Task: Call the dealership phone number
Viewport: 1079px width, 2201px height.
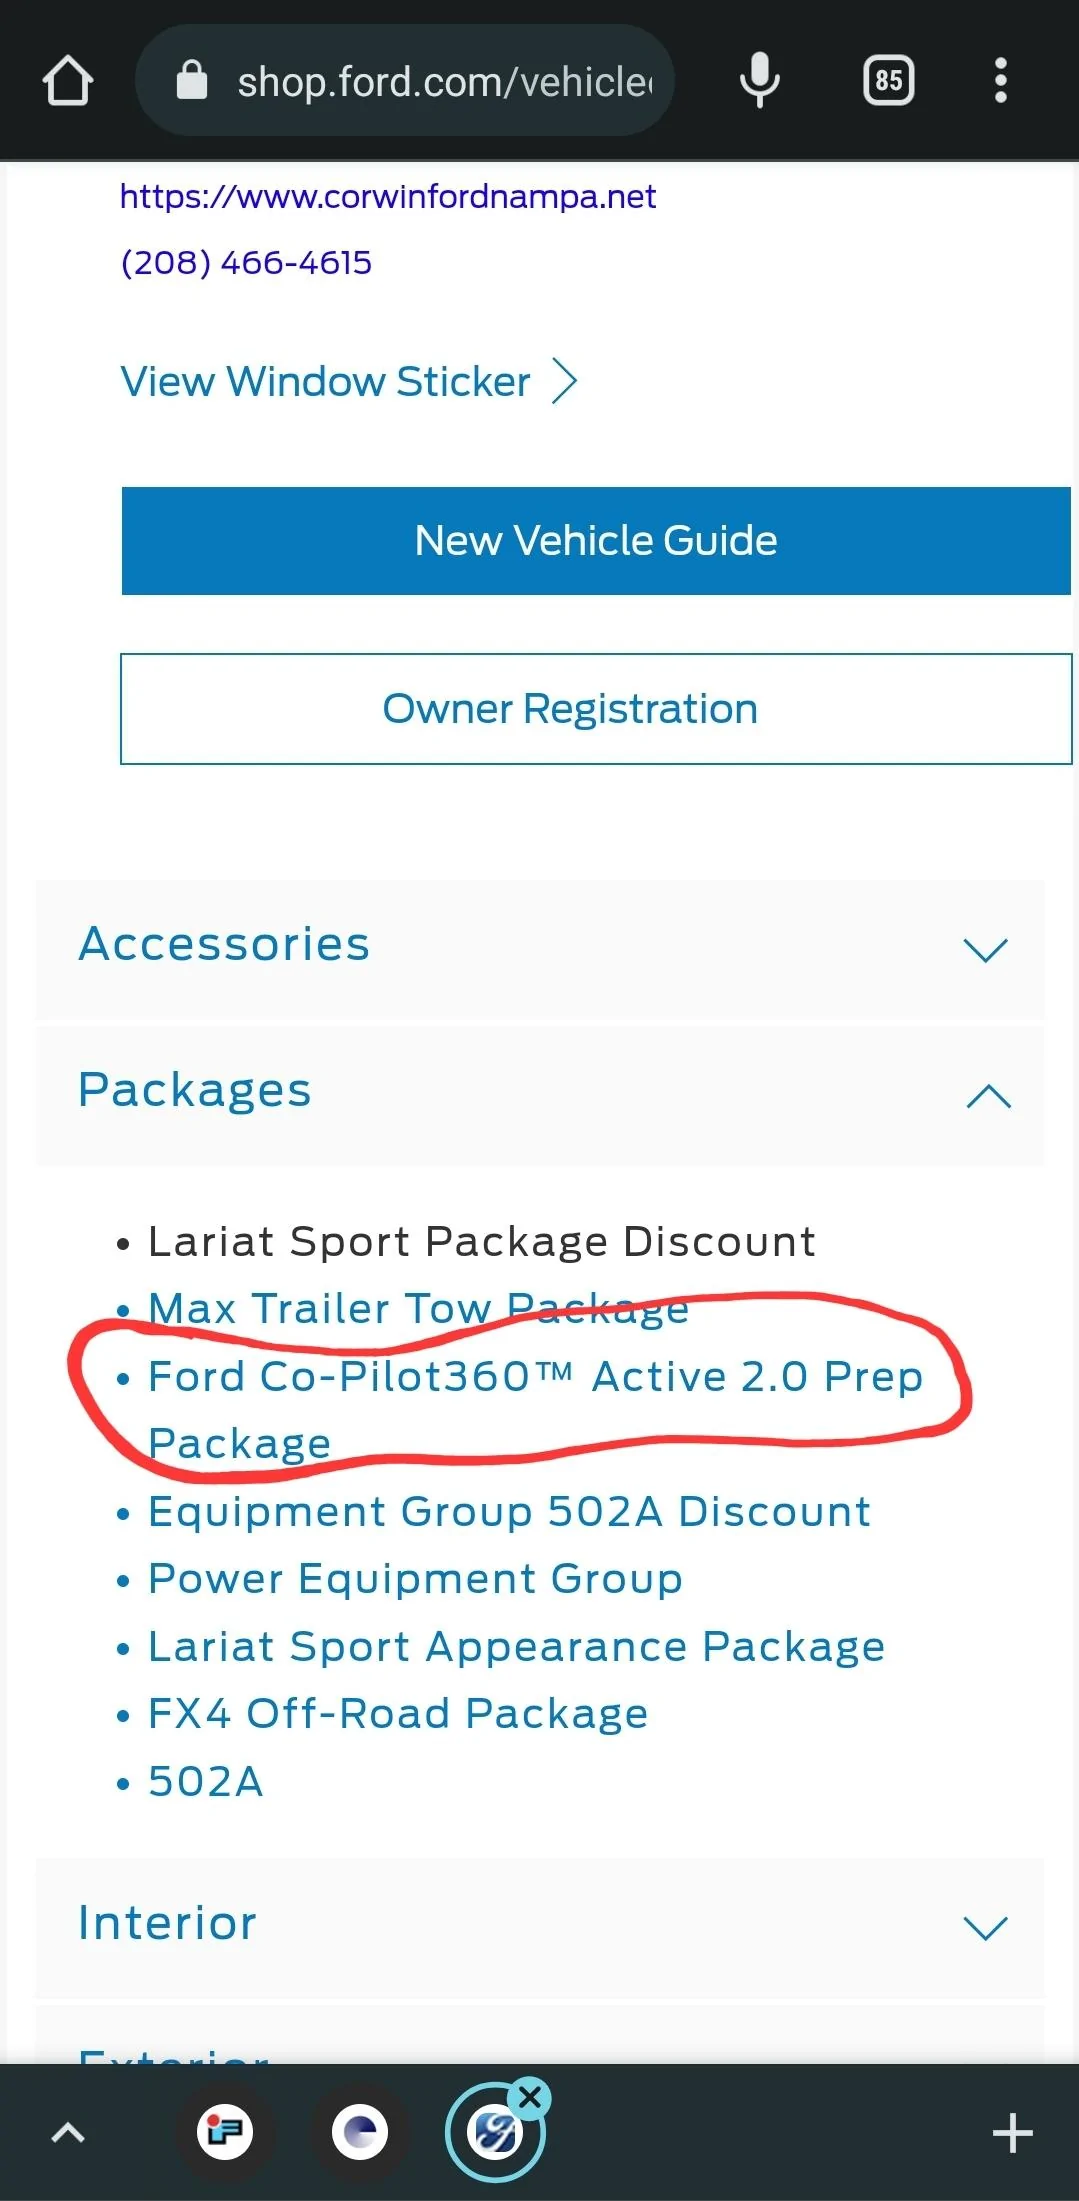Action: 246,263
